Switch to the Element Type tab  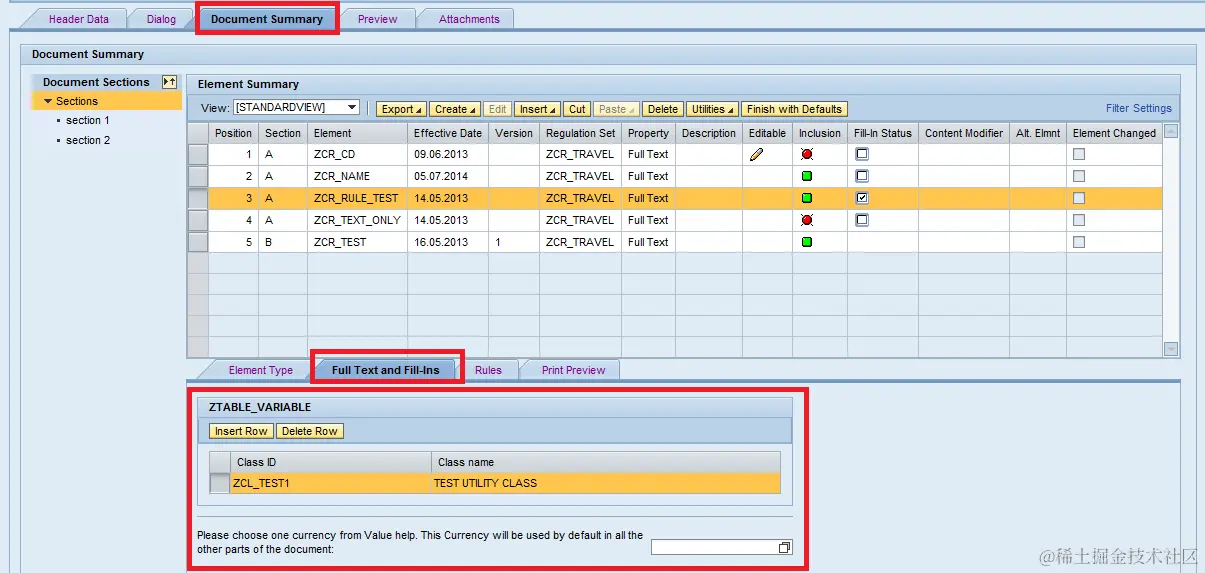tap(260, 370)
